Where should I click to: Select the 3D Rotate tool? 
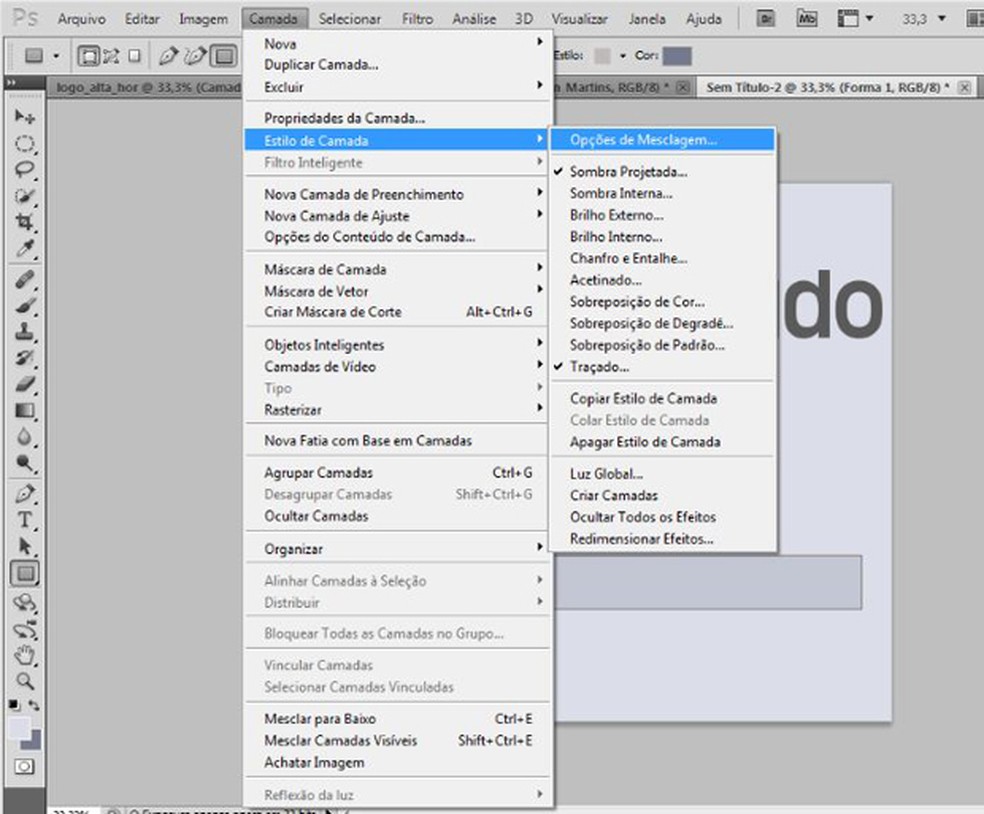pyautogui.click(x=24, y=603)
